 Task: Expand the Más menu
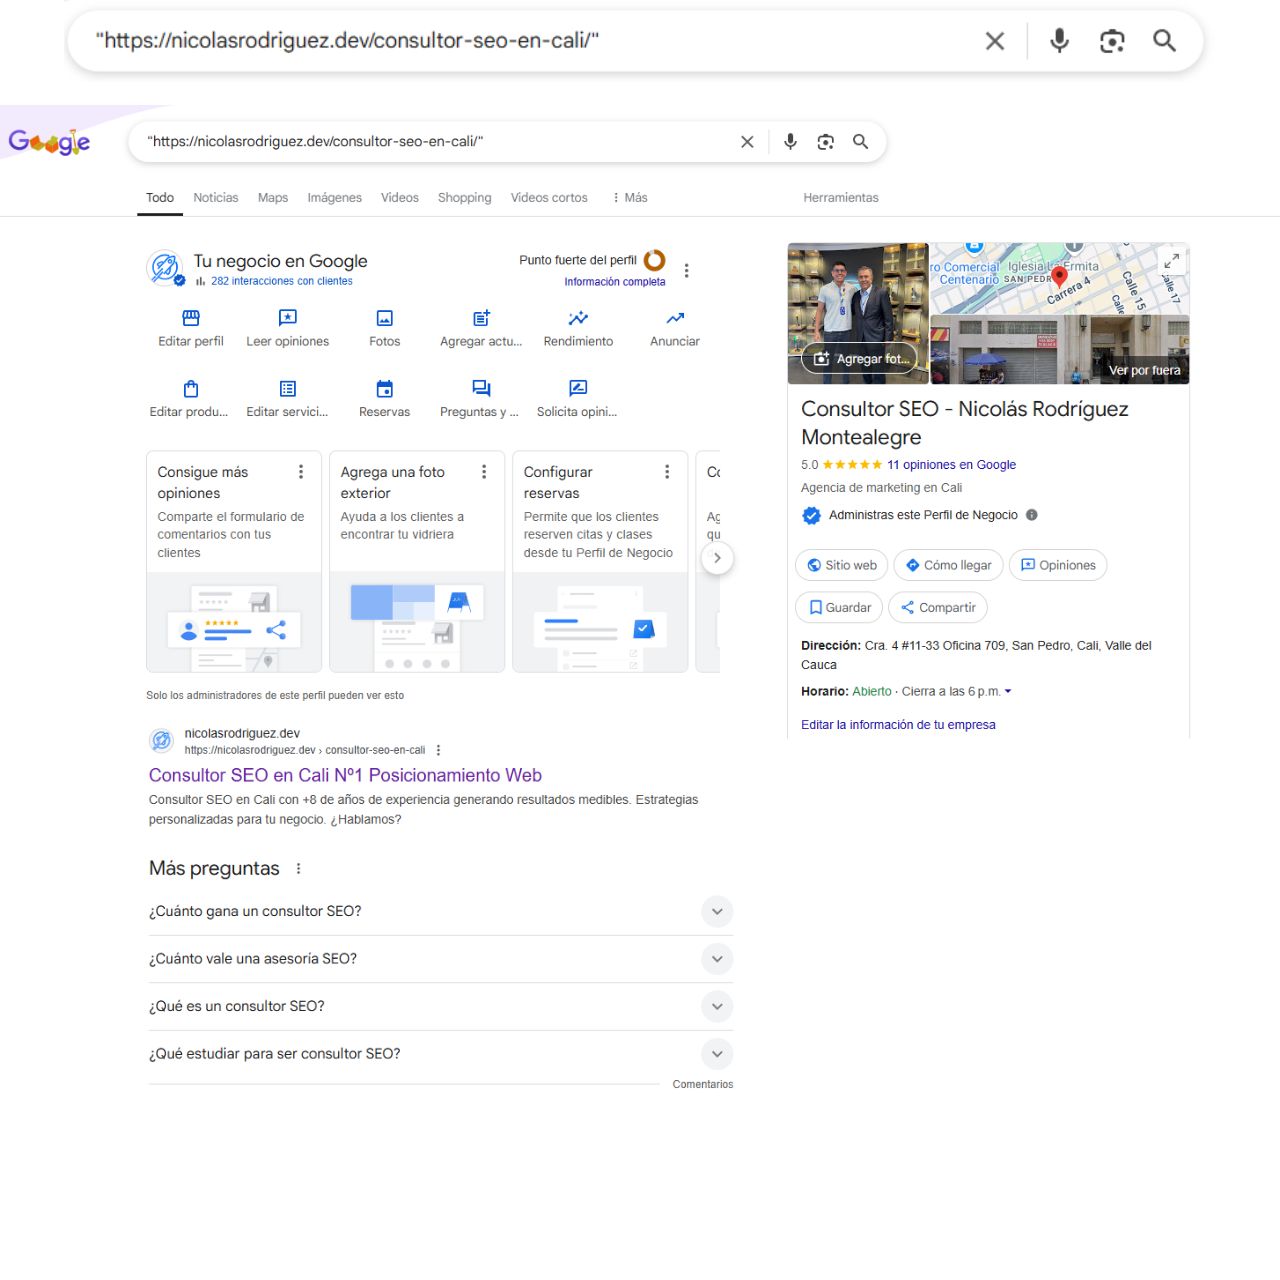(x=630, y=198)
